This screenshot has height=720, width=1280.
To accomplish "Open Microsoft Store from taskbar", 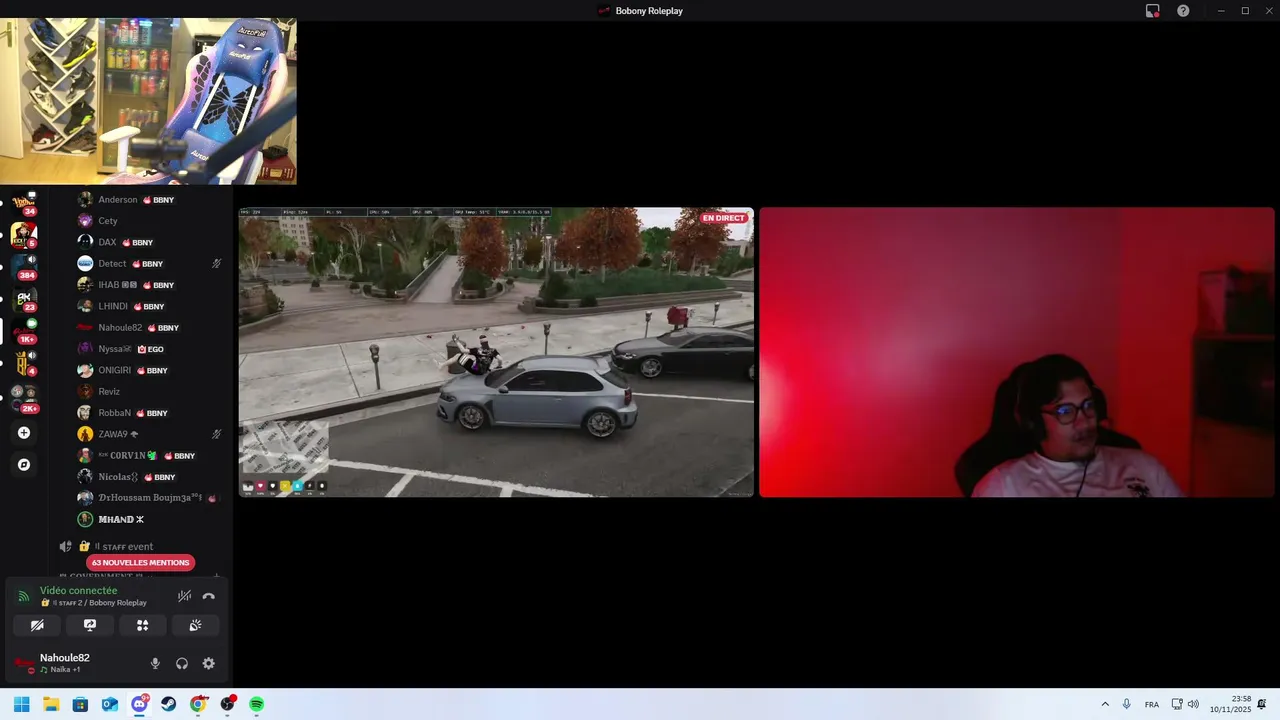I will 80,704.
